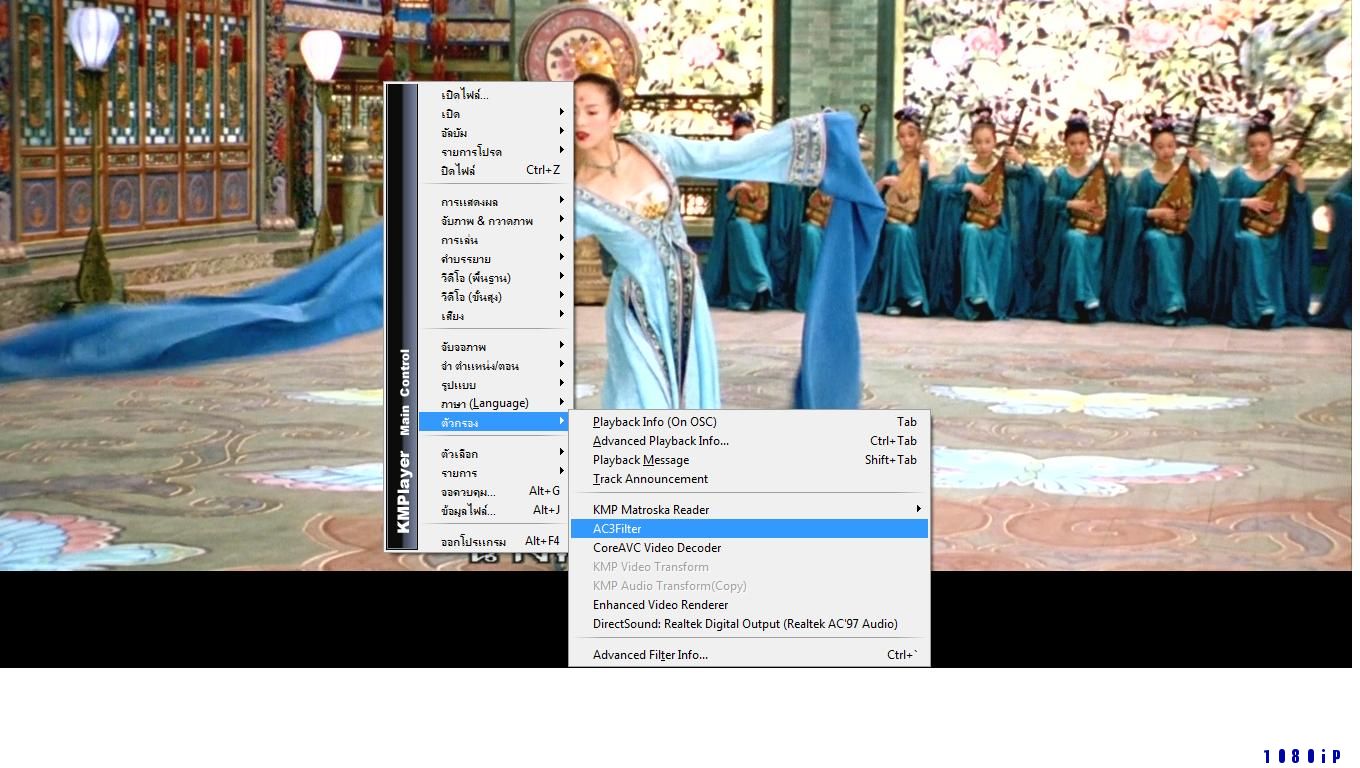Expand the จำ ตำแหน่ง/ตอน submenu arrow
The height and width of the screenshot is (768, 1360).
click(x=562, y=365)
